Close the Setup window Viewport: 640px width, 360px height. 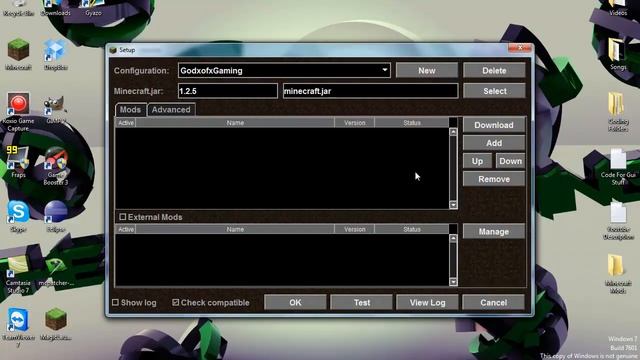click(x=520, y=48)
